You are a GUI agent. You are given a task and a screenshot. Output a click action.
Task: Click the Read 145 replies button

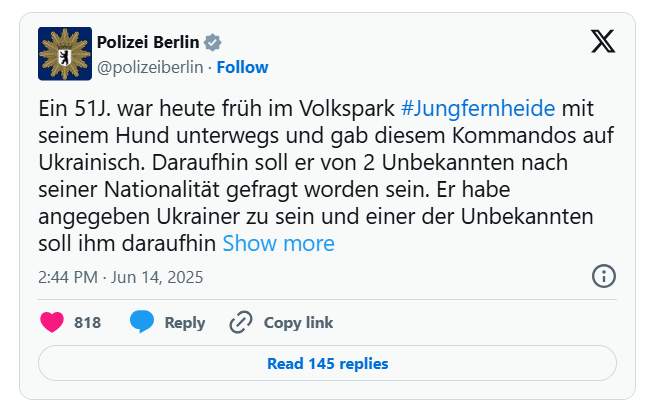pos(327,363)
